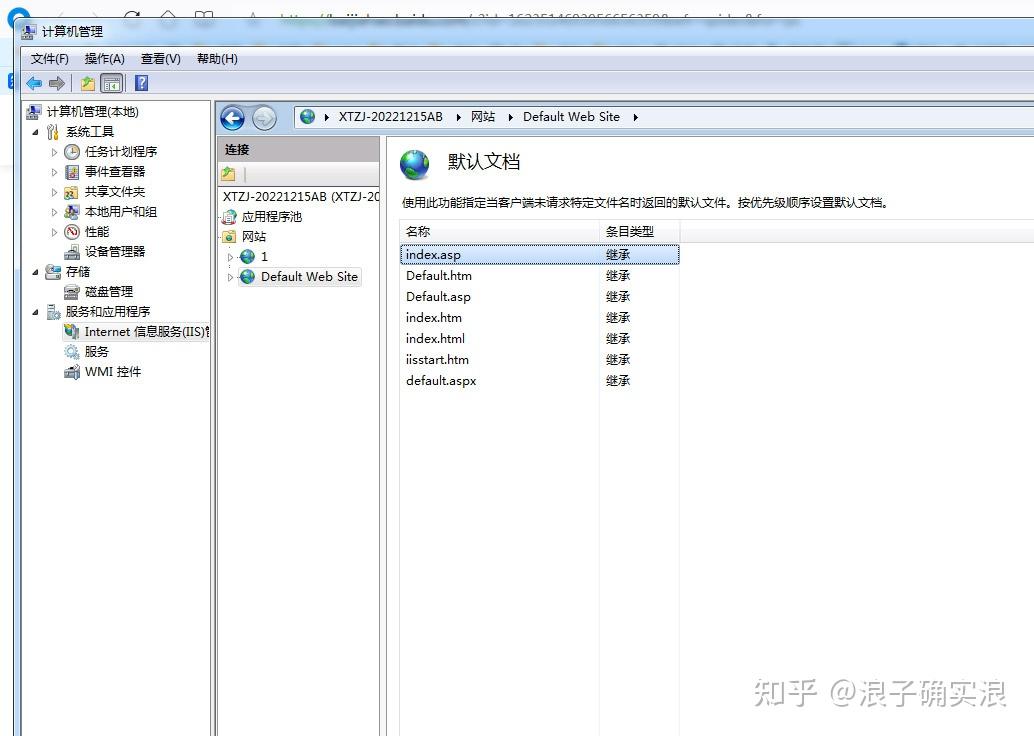The height and width of the screenshot is (736, 1034).
Task: Select the iisstart.htm document row
Action: pos(438,359)
